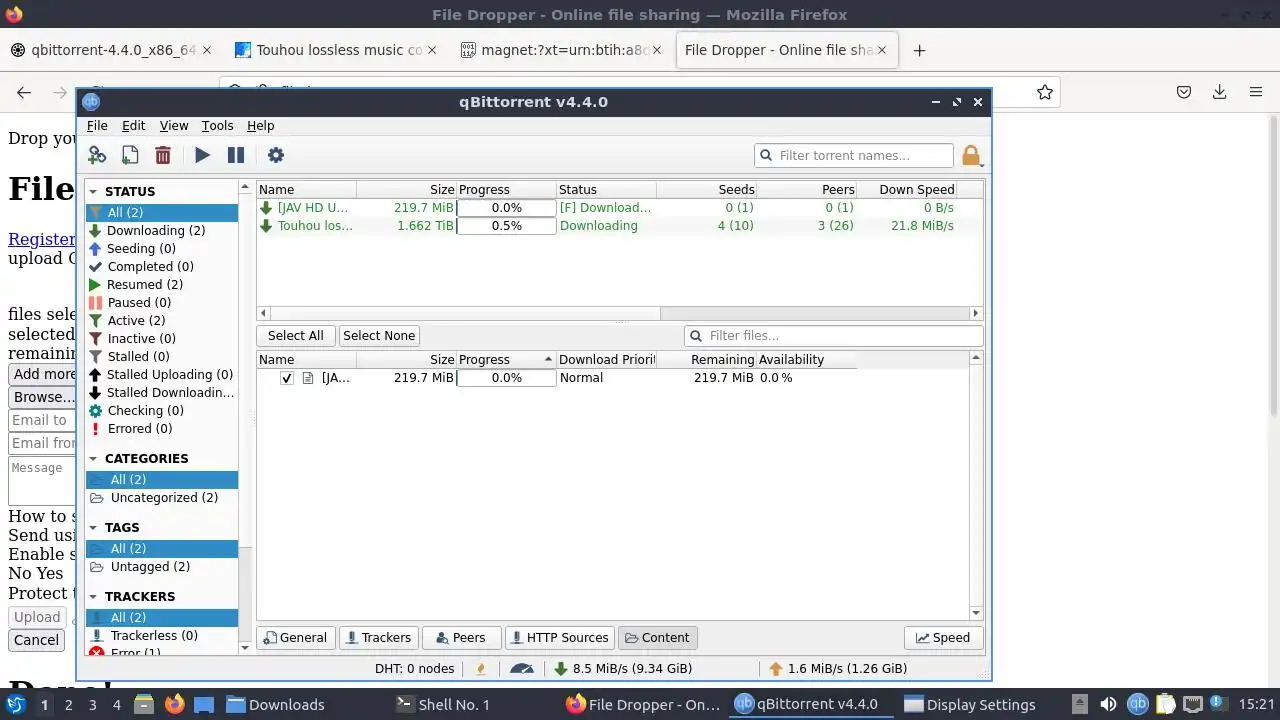The width and height of the screenshot is (1280, 720).
Task: Collapse the CATEGORIES section
Action: pos(93,459)
